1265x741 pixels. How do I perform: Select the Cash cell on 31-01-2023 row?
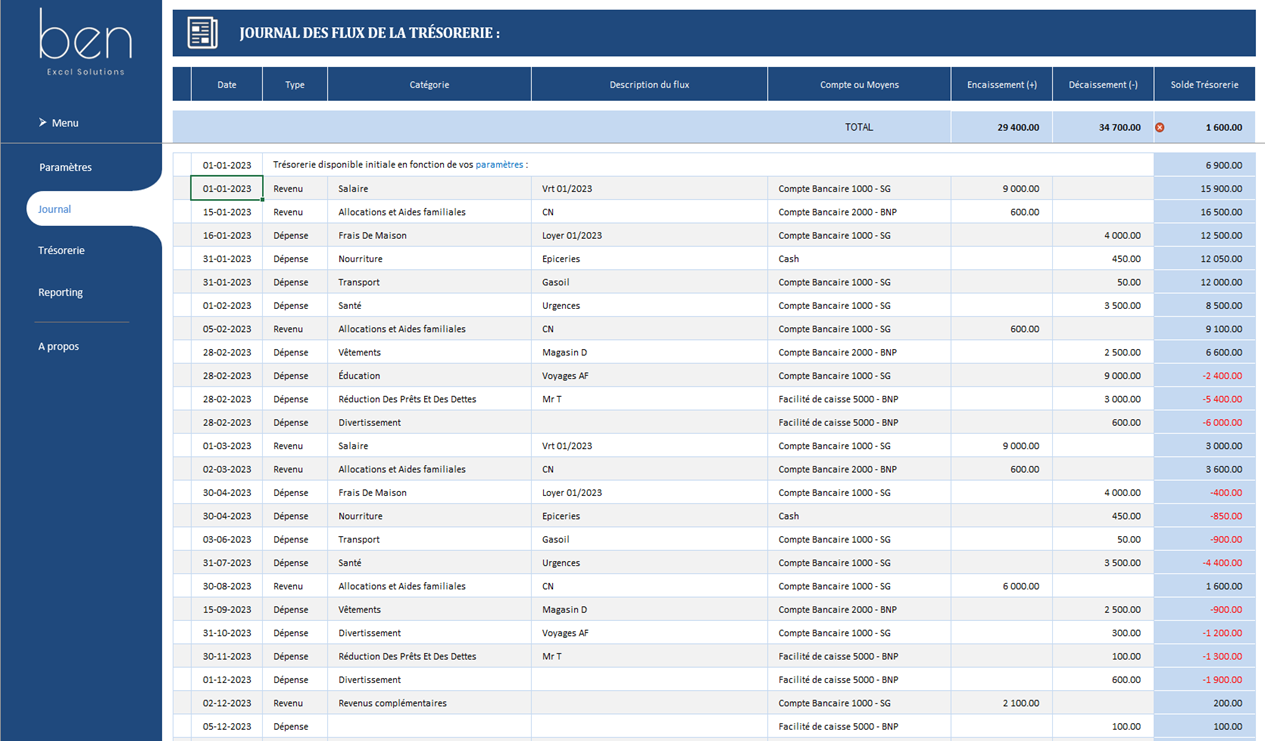point(859,258)
